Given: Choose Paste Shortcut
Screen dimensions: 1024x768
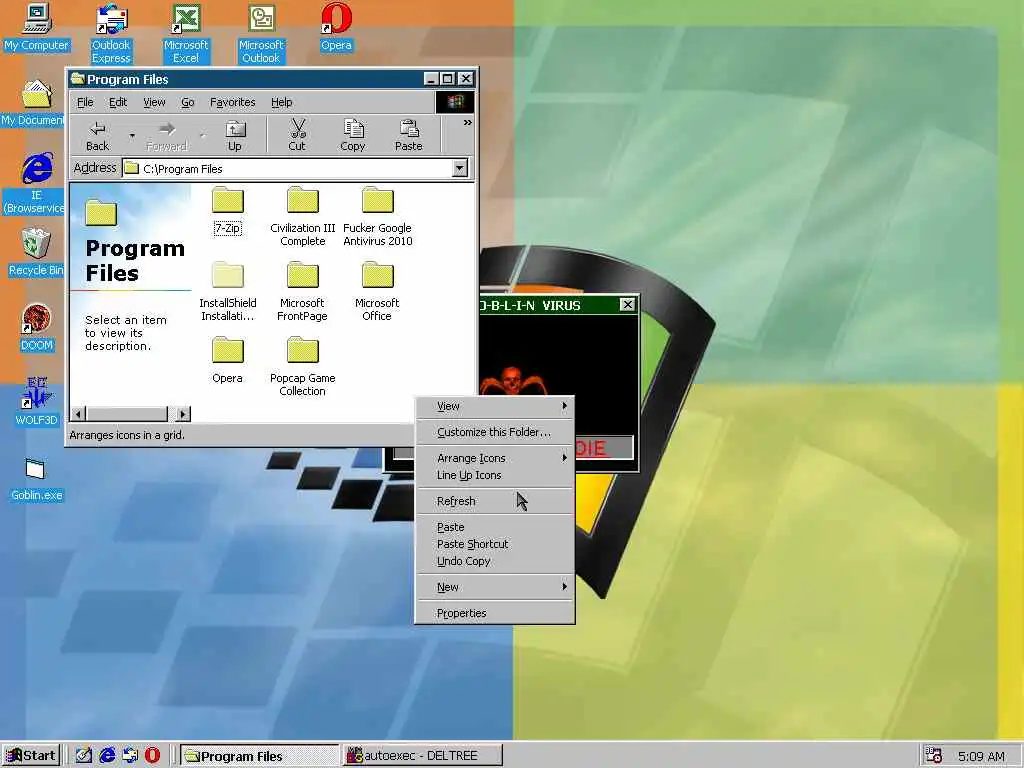Looking at the screenshot, I should (x=495, y=544).
